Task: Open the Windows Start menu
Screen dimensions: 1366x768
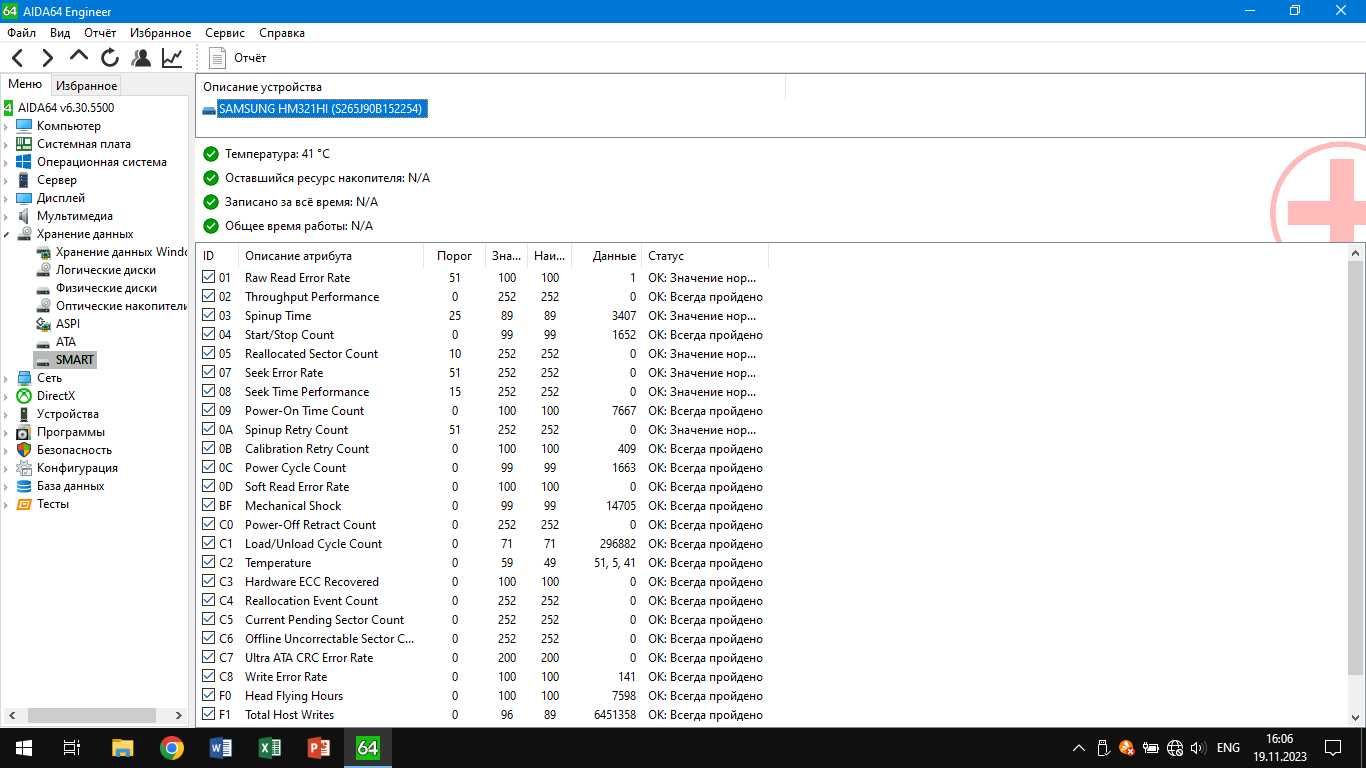Action: (24, 748)
